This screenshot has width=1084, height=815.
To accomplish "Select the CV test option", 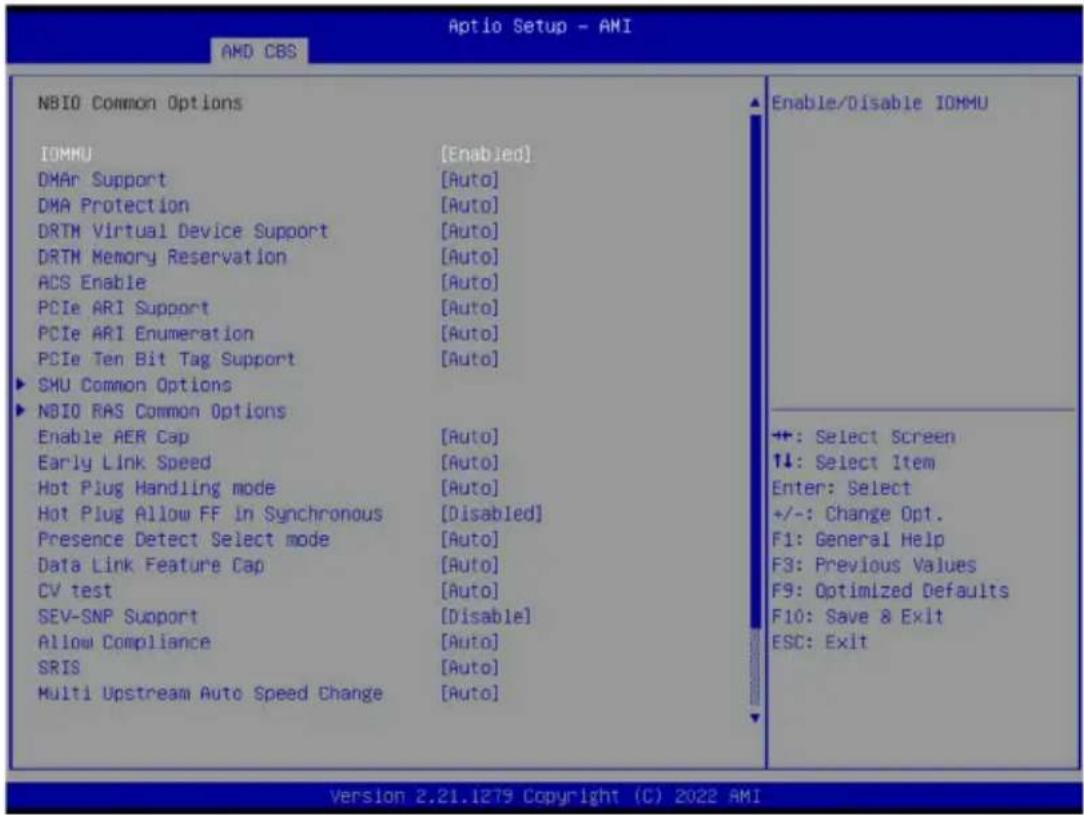I will (x=75, y=591).
